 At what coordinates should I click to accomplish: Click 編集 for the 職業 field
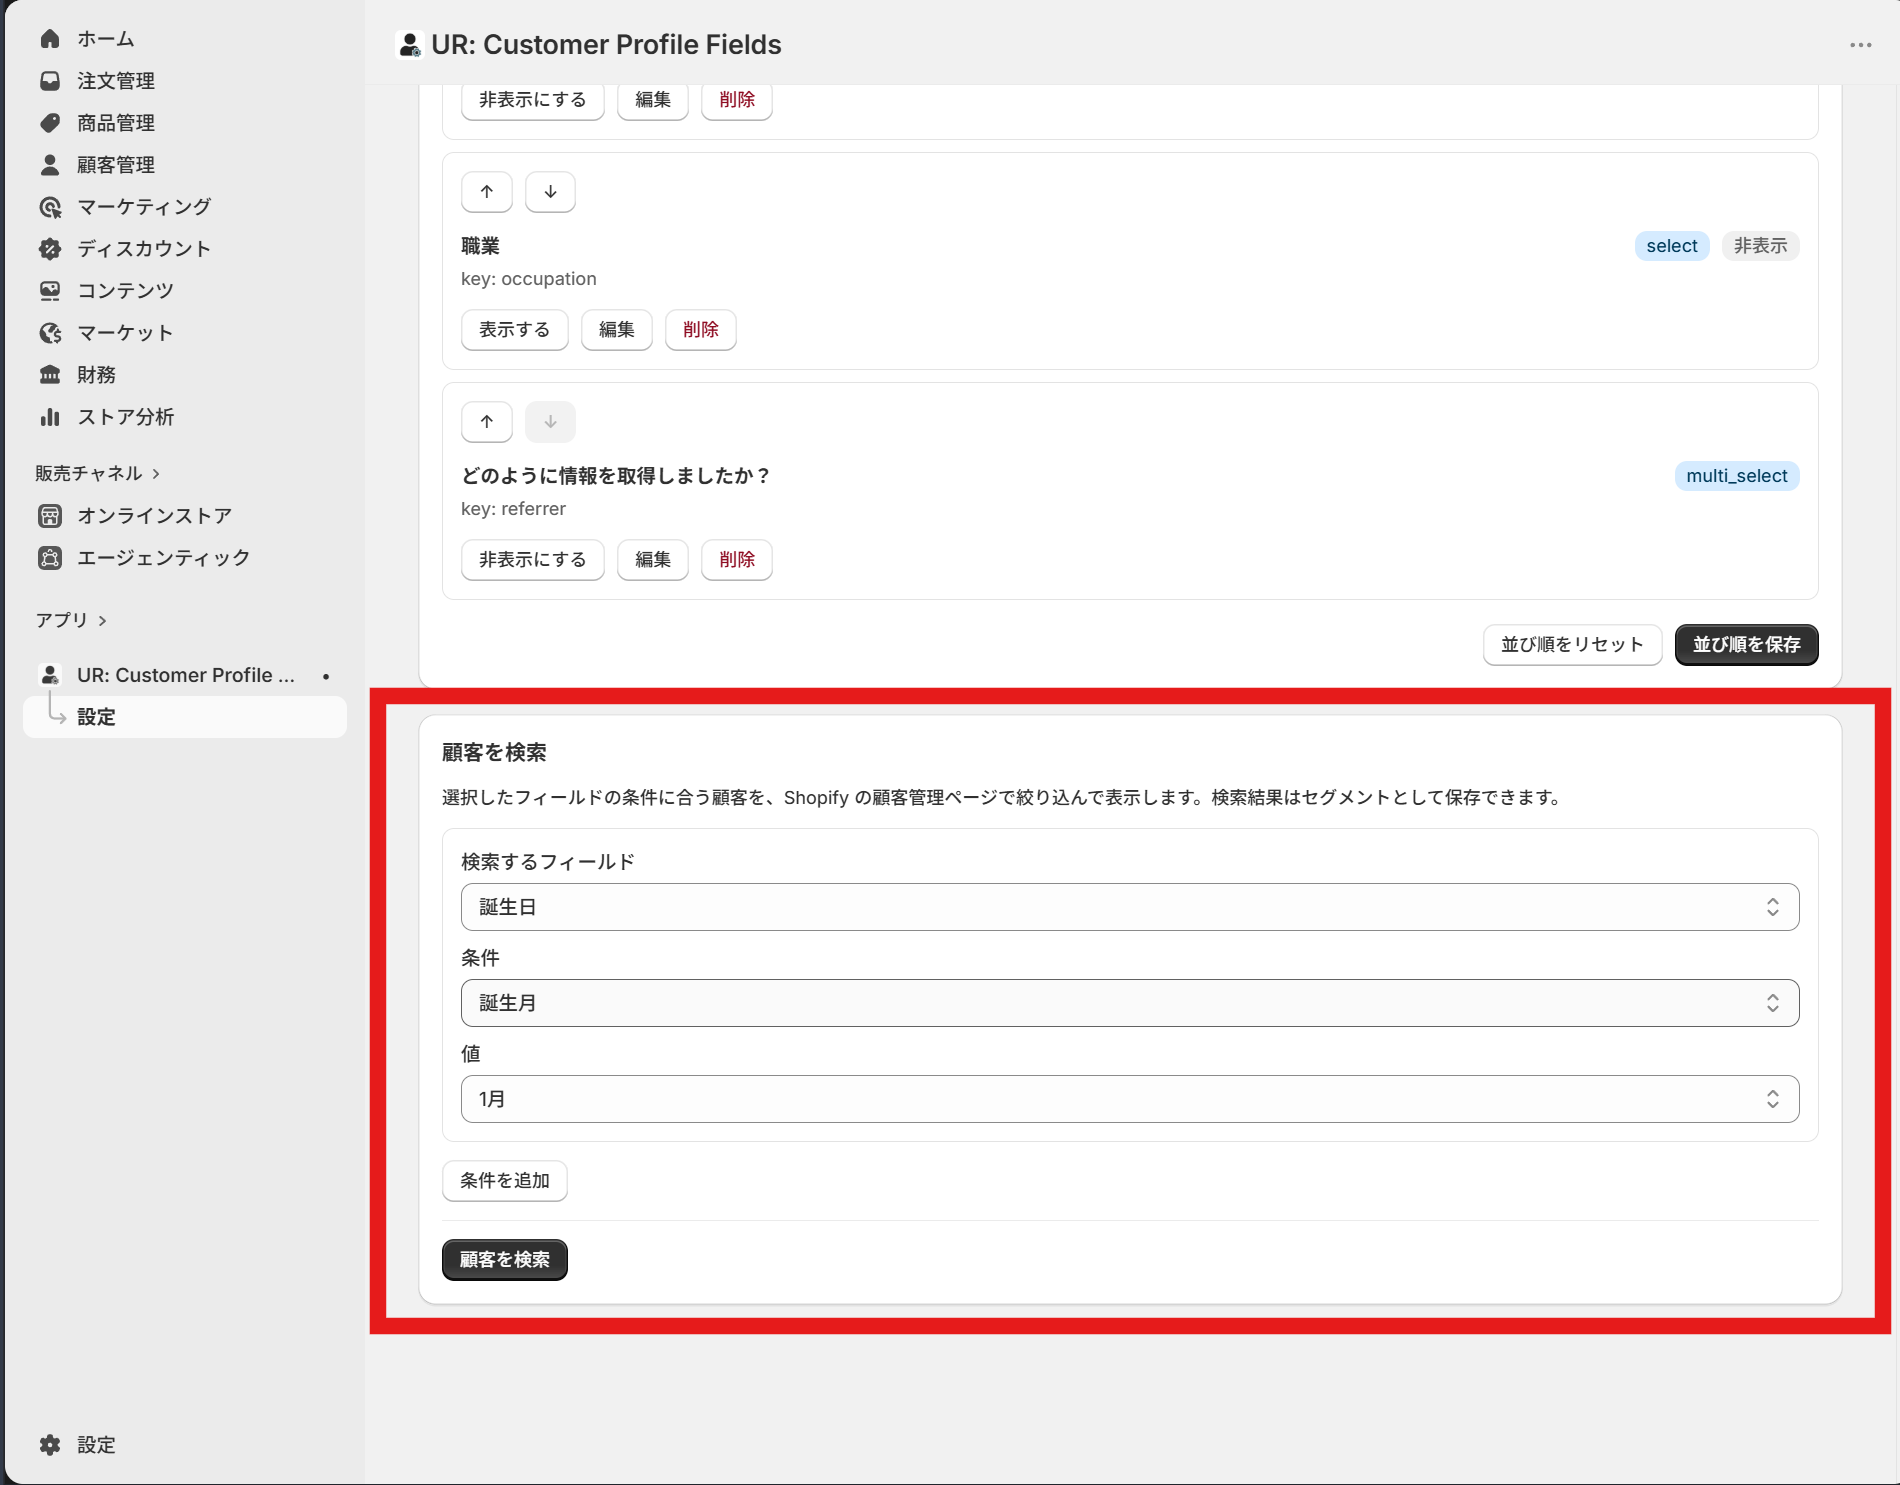(617, 330)
